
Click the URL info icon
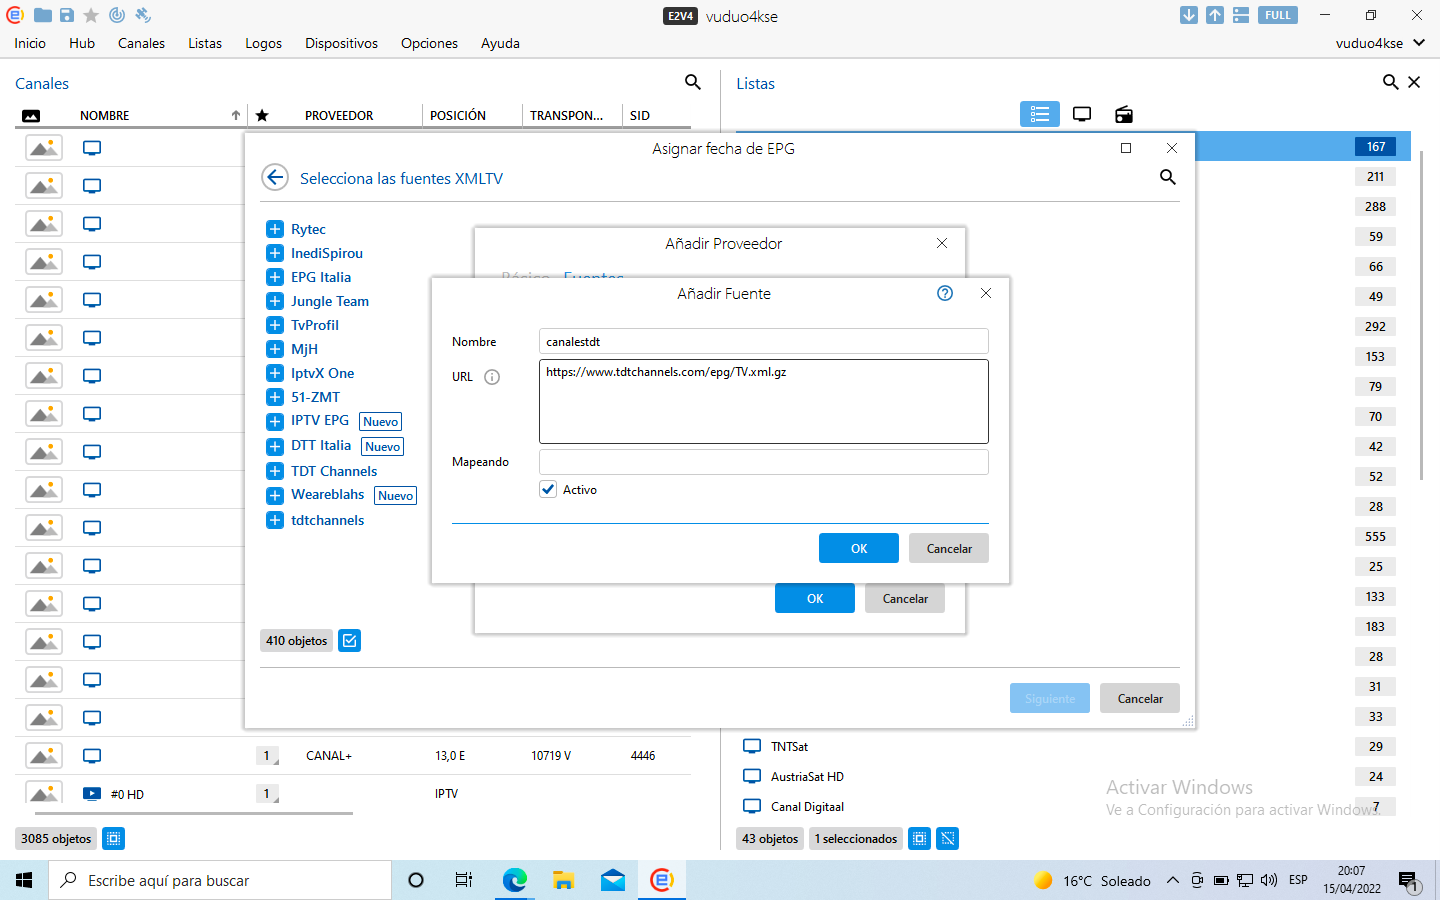(492, 377)
